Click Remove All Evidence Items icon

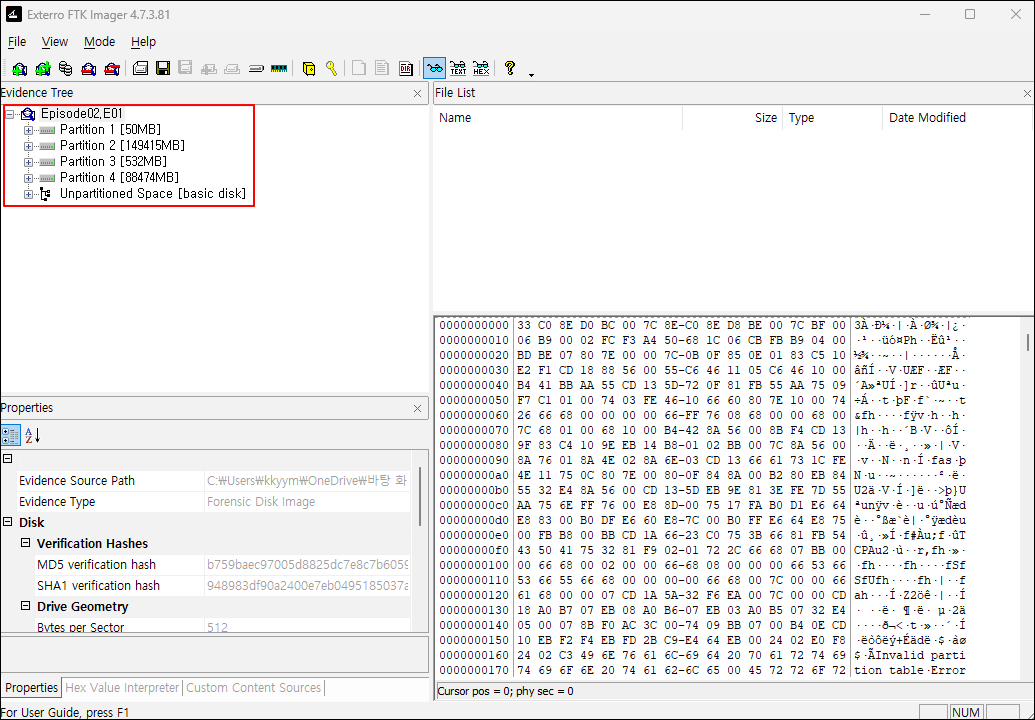coord(112,68)
